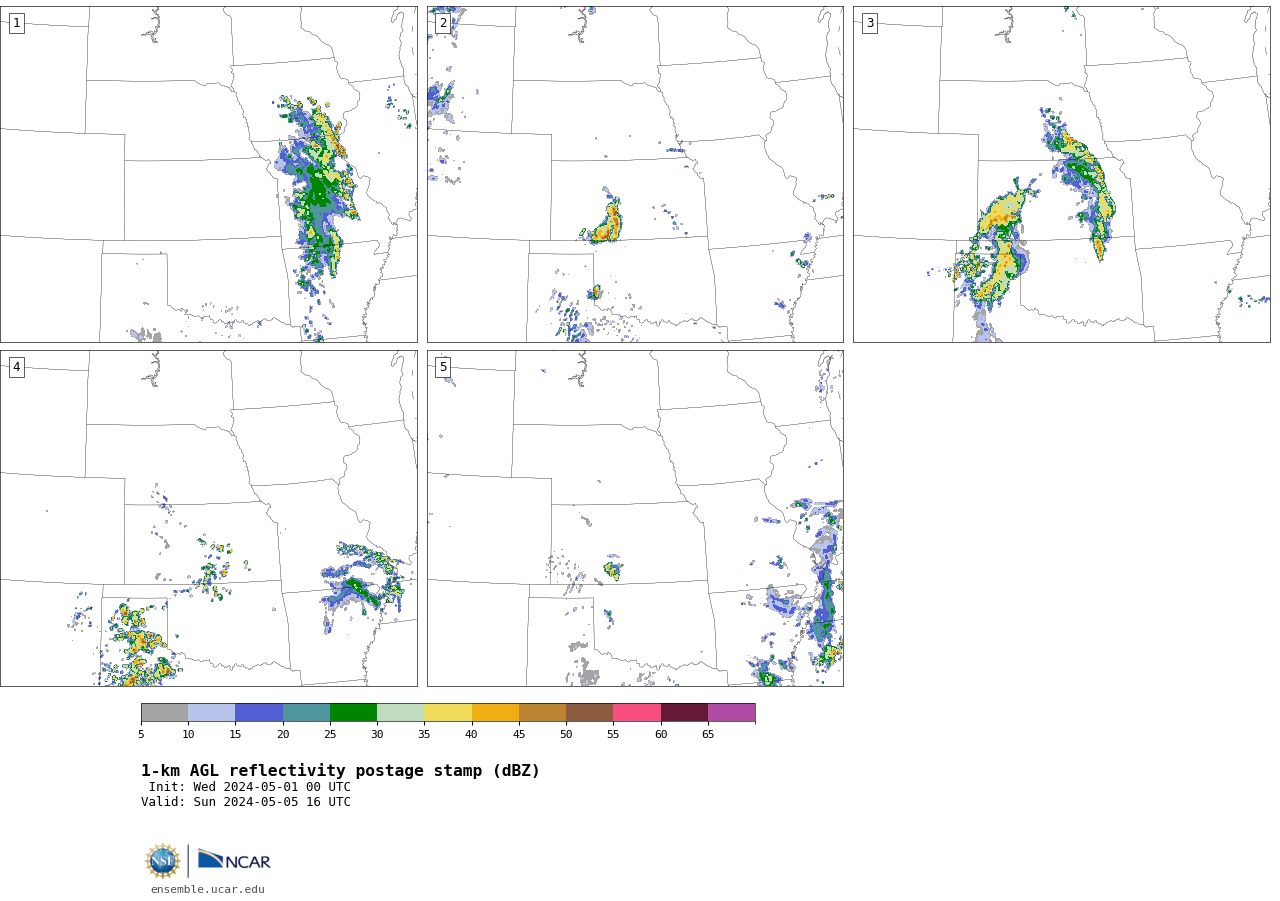Screen dimensions: 1280x901
Task: Click the dark green 25-30 dBZ swatch
Action: pos(353,713)
